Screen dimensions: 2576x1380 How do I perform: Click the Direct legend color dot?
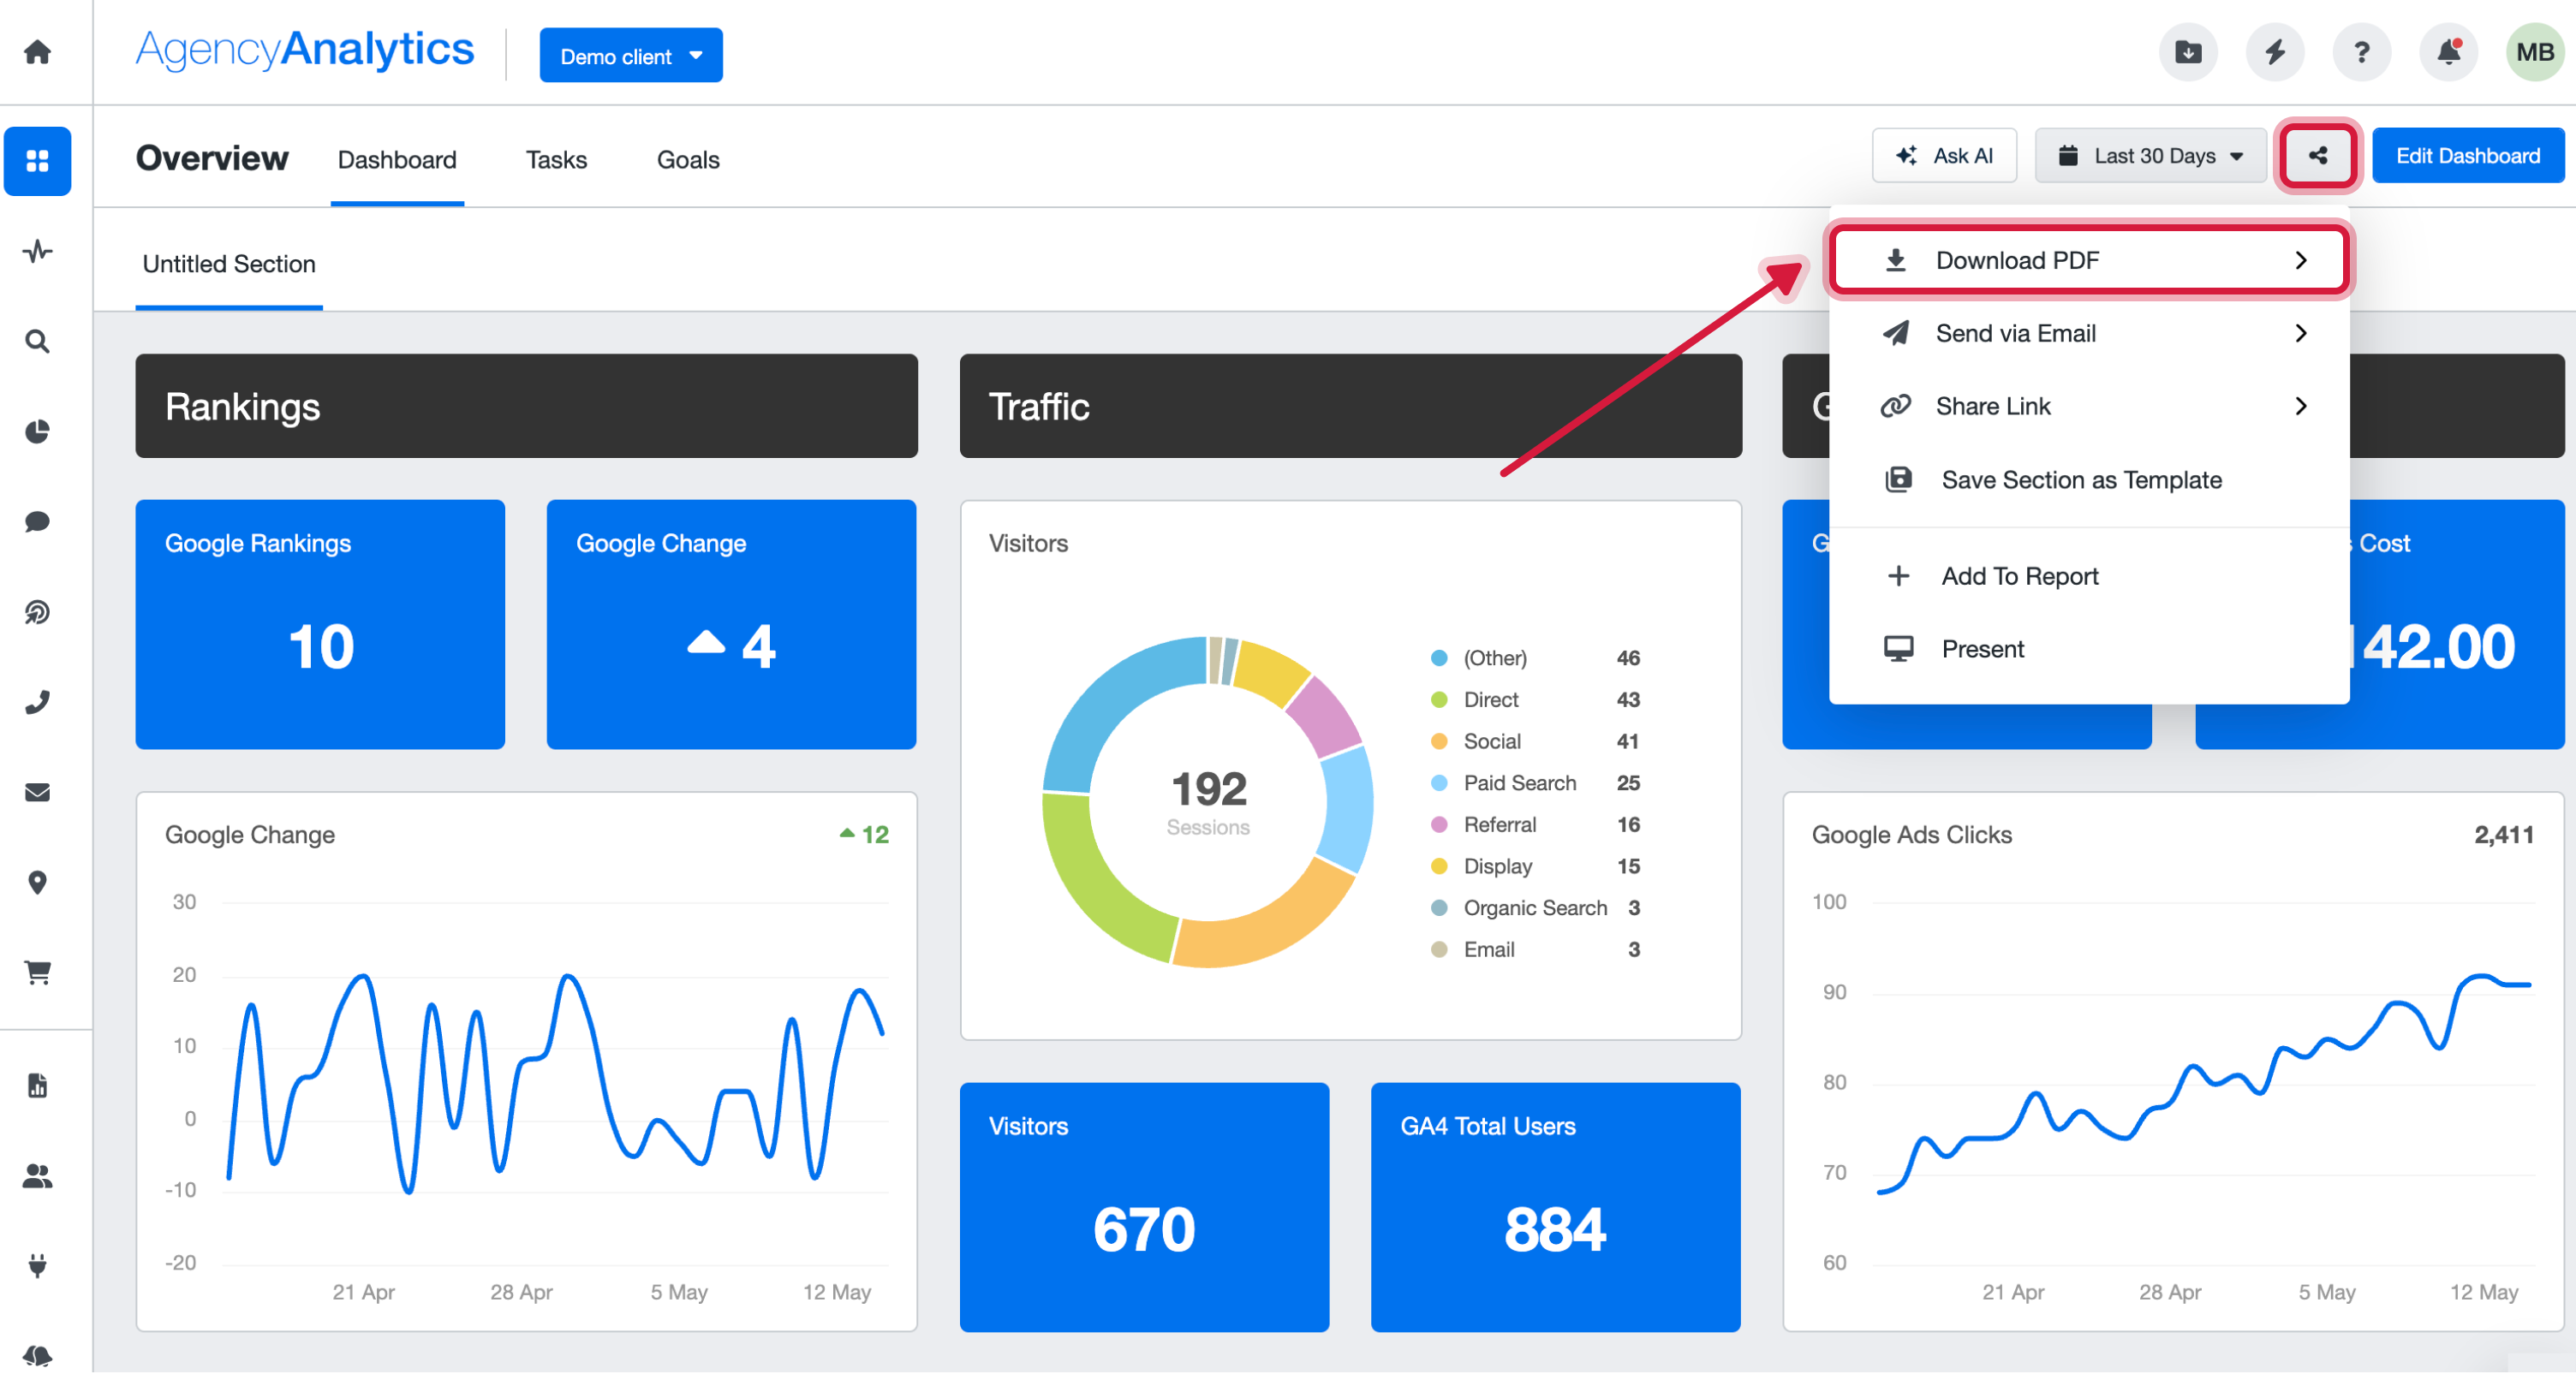(x=1439, y=700)
